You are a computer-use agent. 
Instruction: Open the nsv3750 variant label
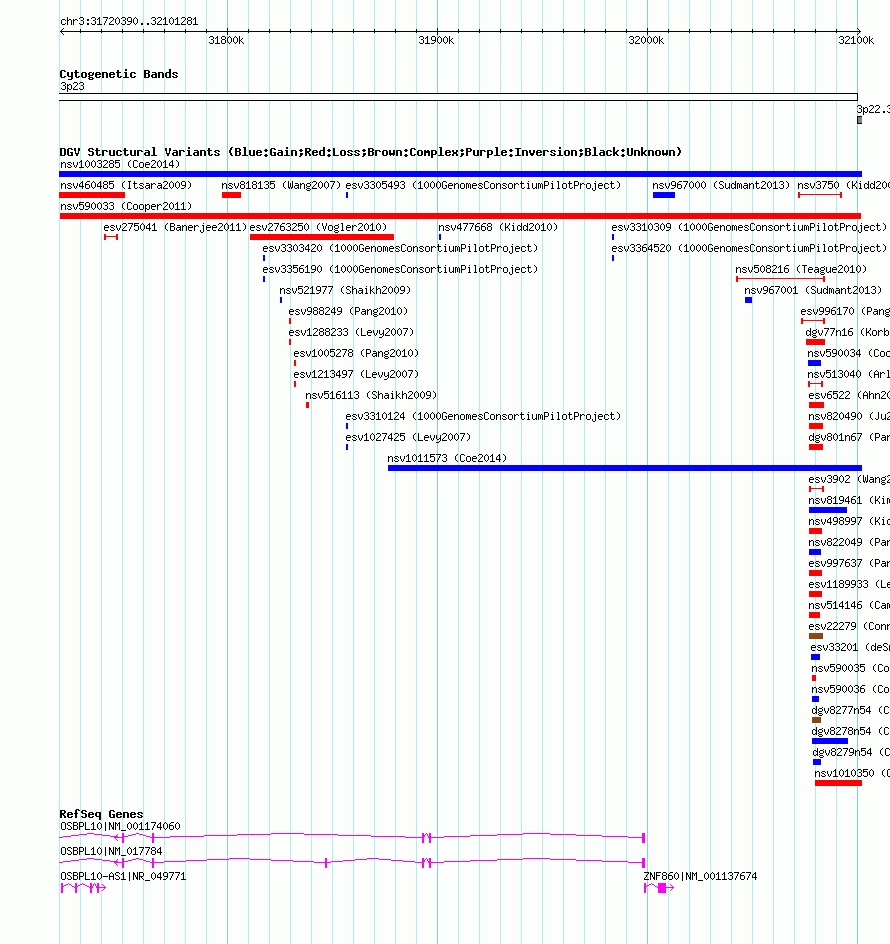point(844,185)
